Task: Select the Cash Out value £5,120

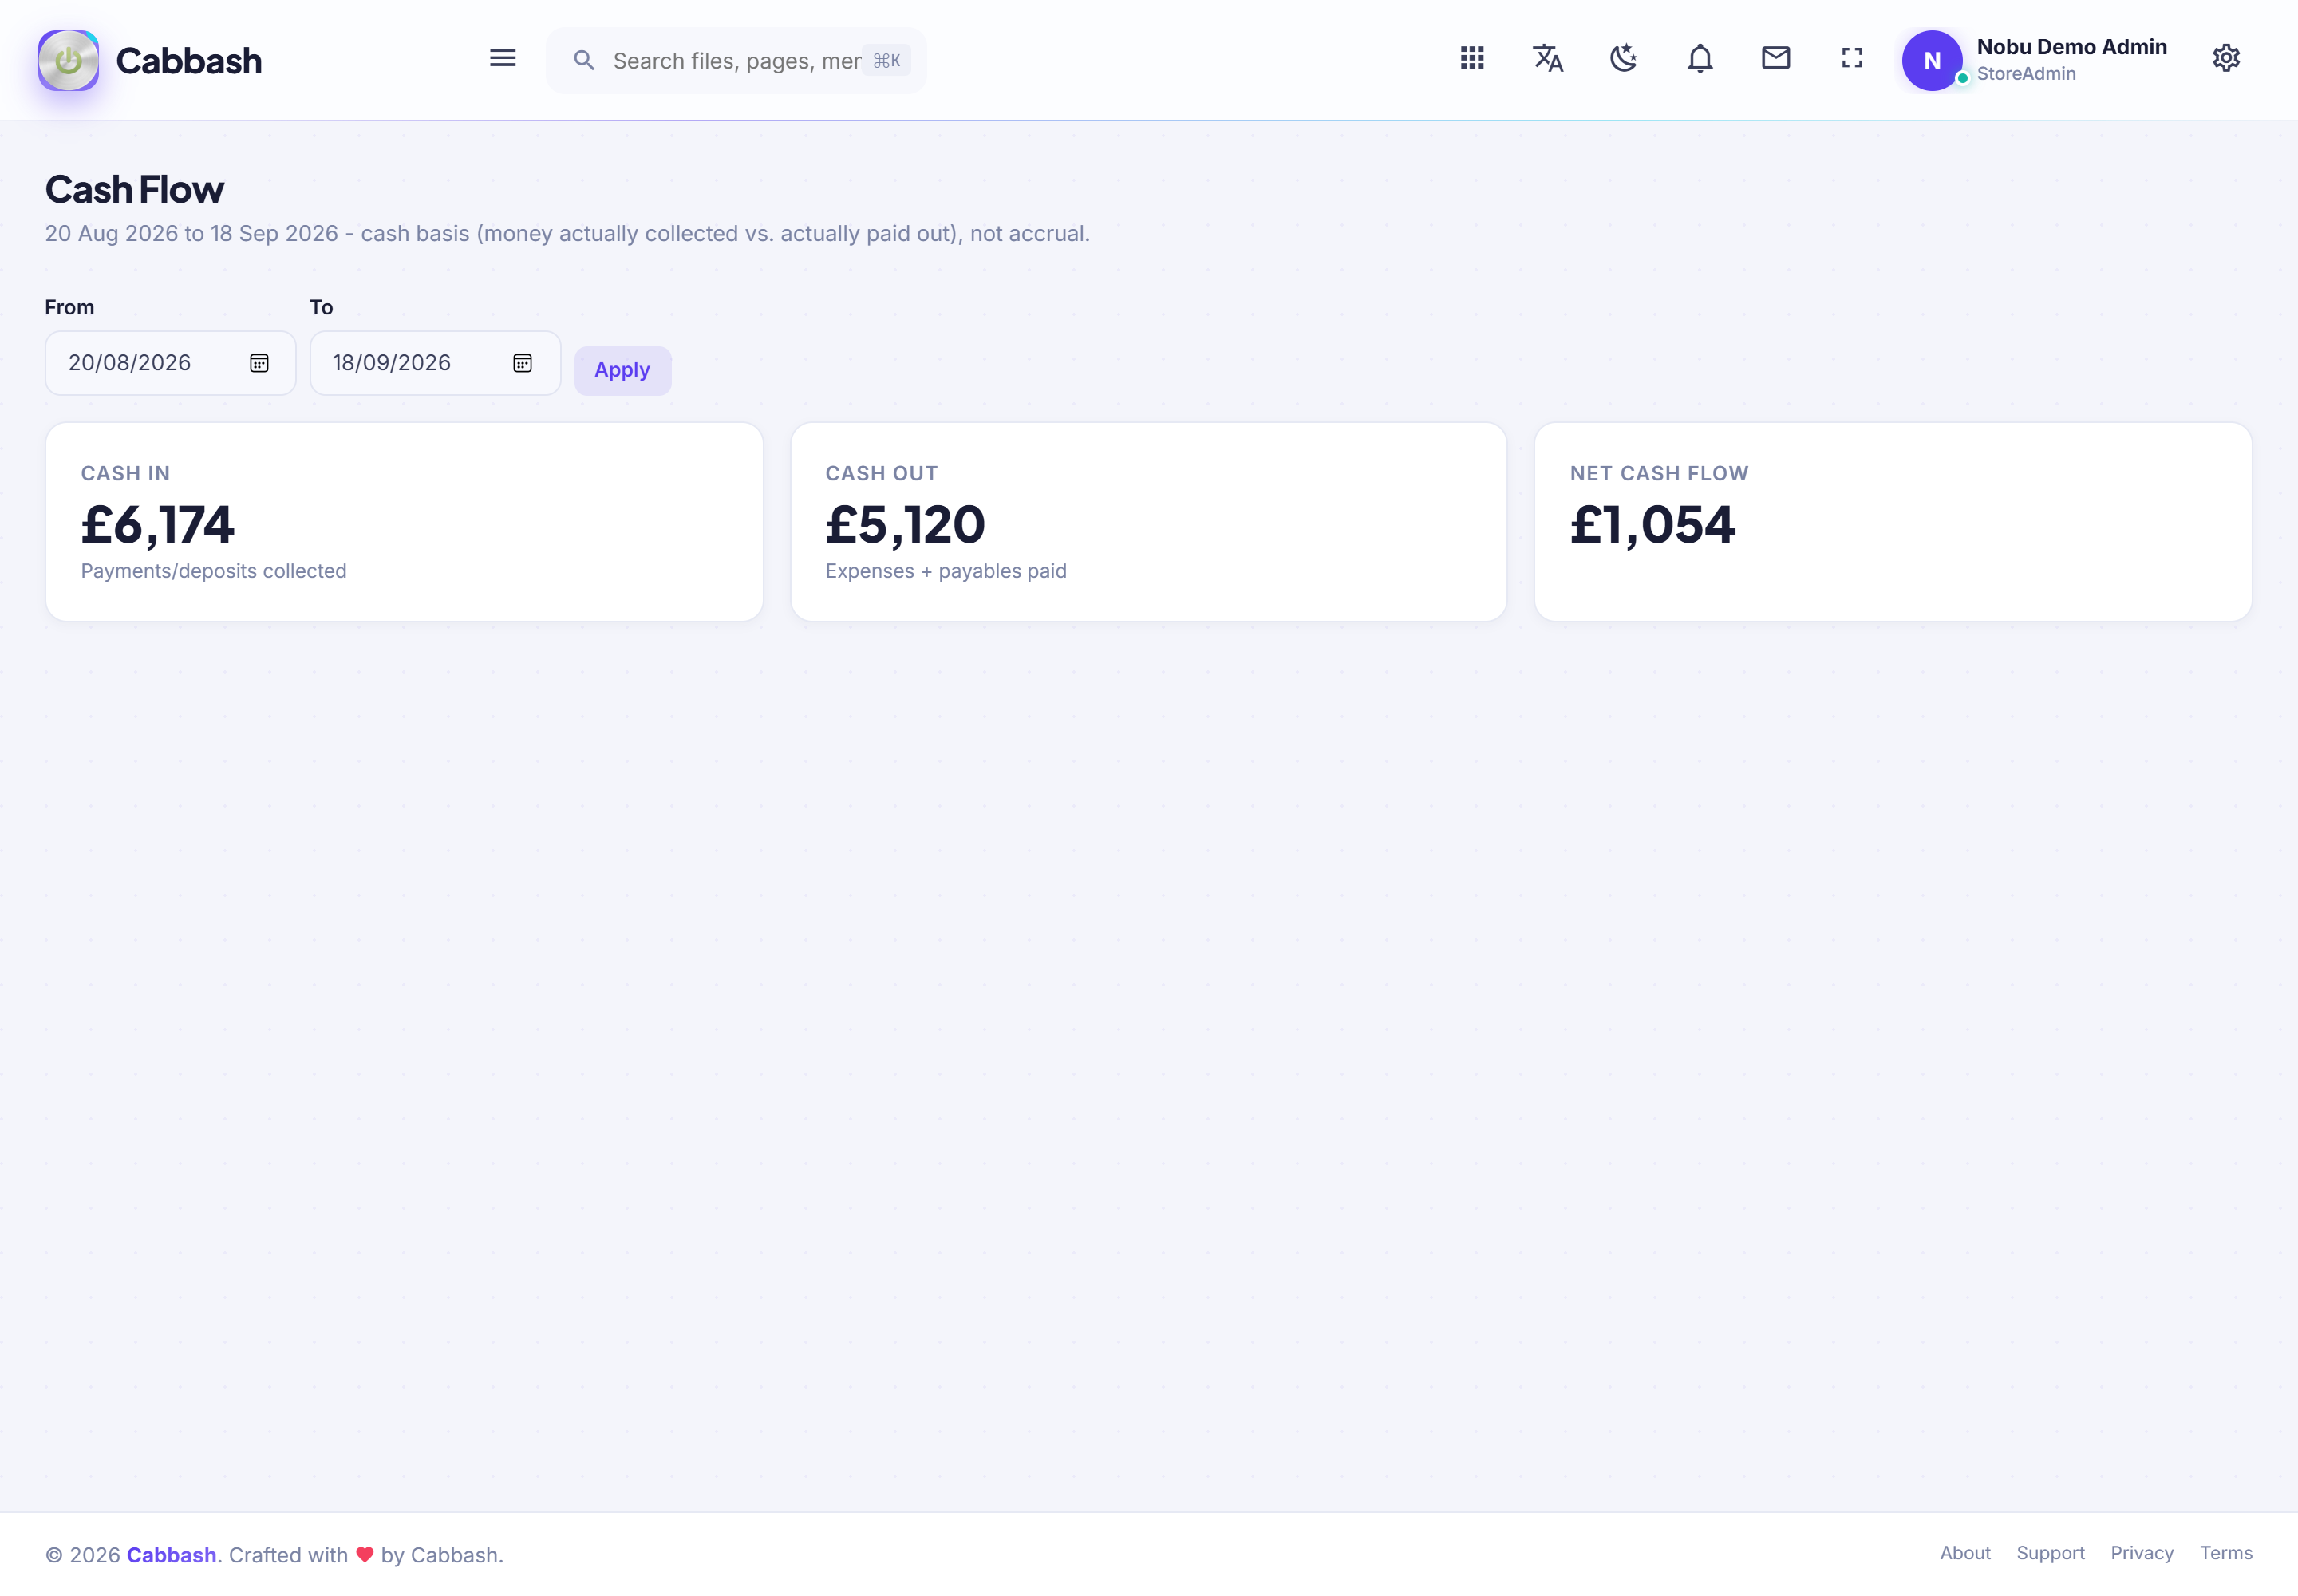Action: (x=905, y=524)
